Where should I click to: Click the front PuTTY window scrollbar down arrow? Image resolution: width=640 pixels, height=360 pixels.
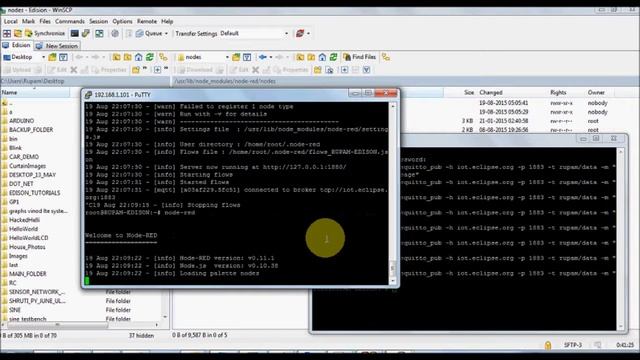pyautogui.click(x=393, y=281)
